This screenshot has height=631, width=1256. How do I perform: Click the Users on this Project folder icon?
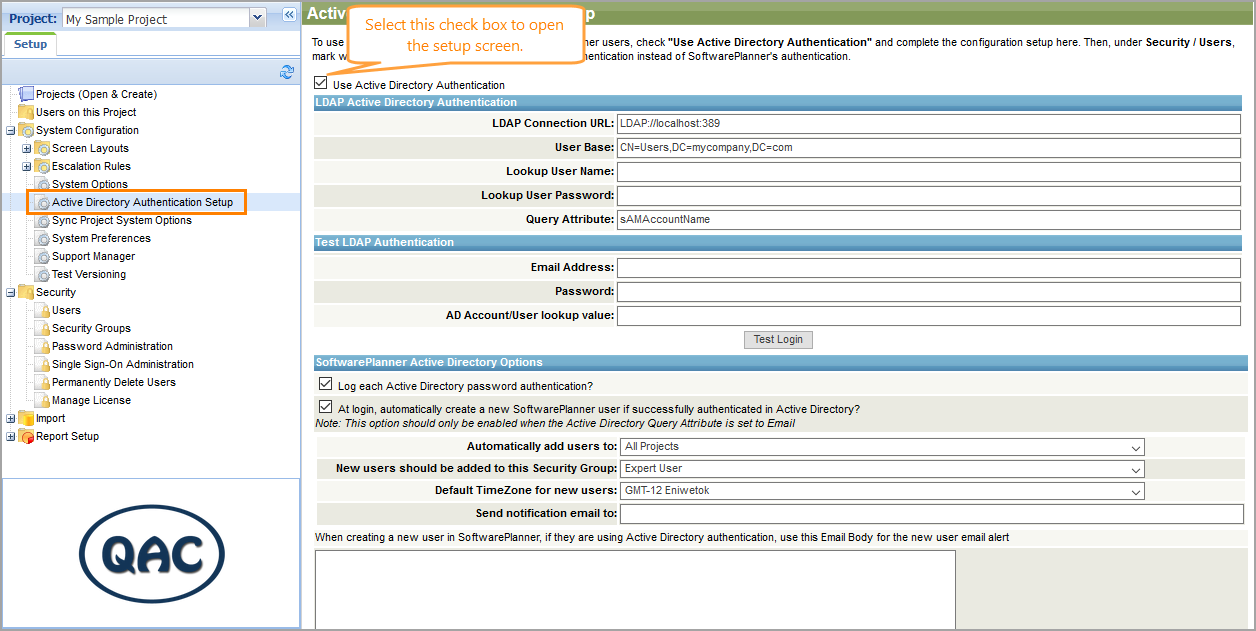click(x=26, y=112)
